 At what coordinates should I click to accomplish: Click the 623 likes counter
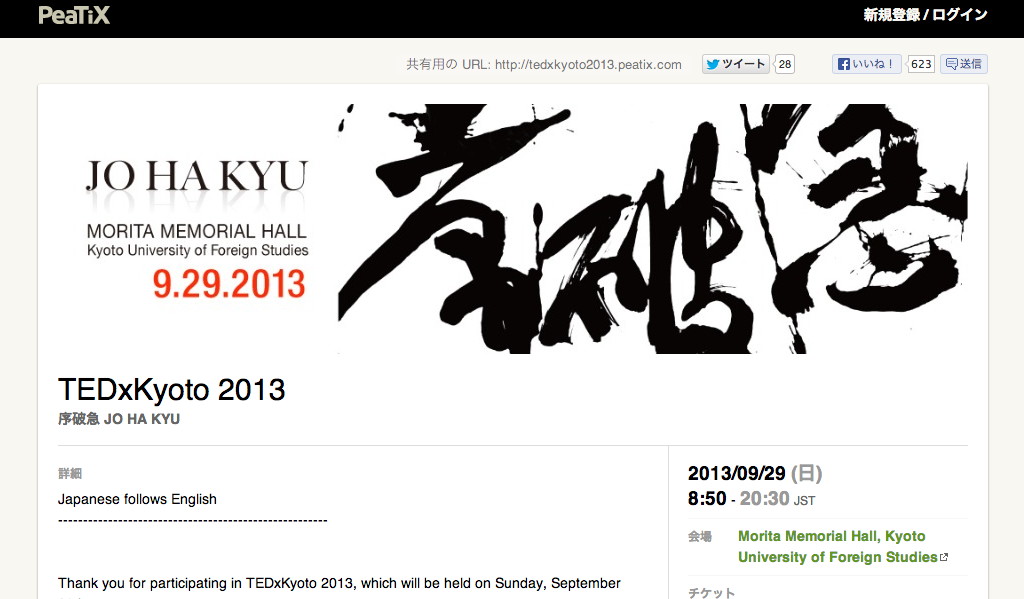[x=921, y=64]
